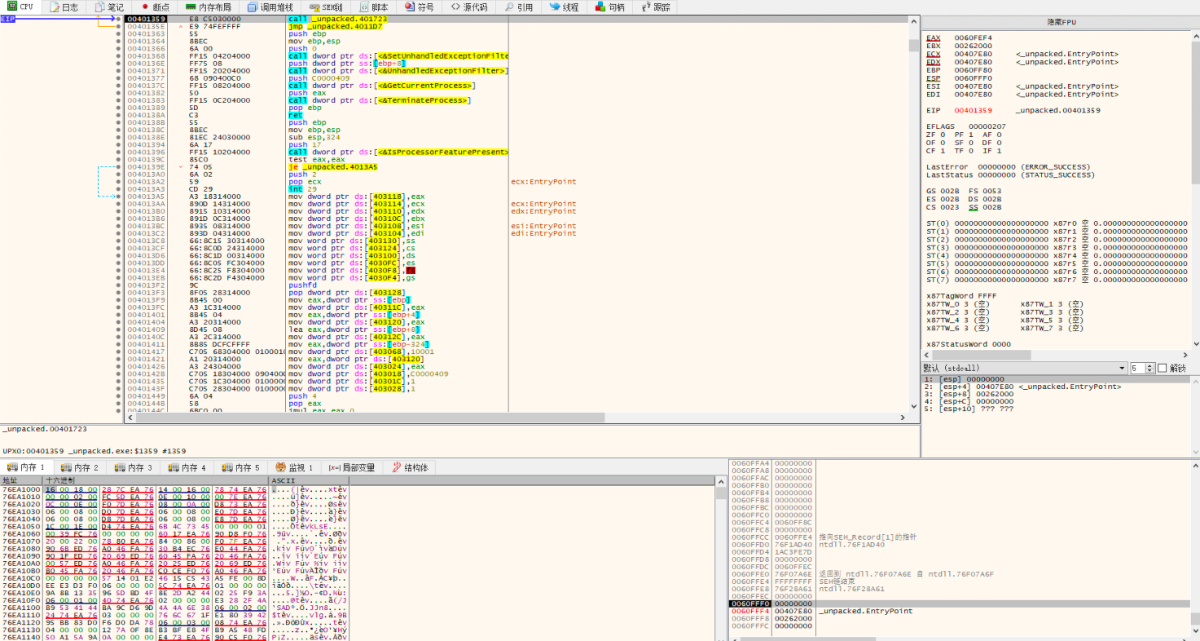
Task: Open the 默认 (stdcall) calling convention dropdown
Action: [x=1025, y=368]
